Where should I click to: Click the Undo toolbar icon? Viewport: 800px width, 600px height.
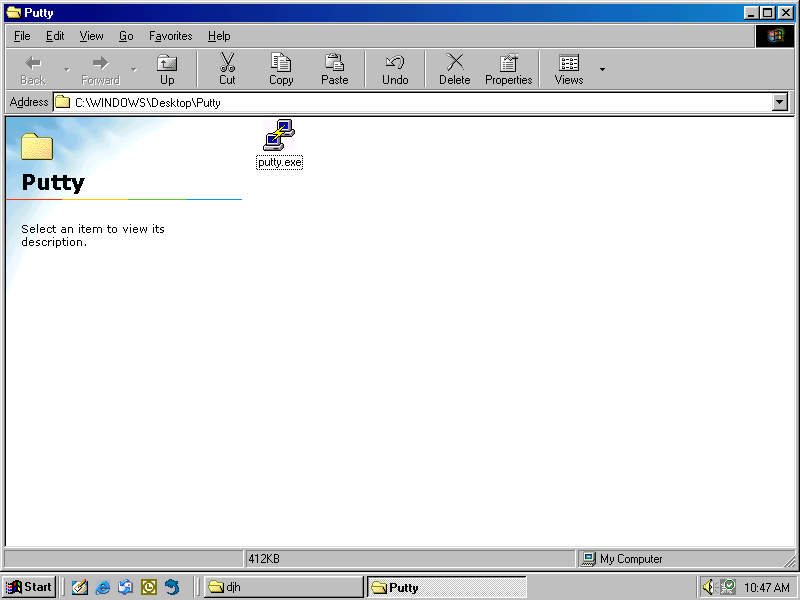(x=395, y=62)
